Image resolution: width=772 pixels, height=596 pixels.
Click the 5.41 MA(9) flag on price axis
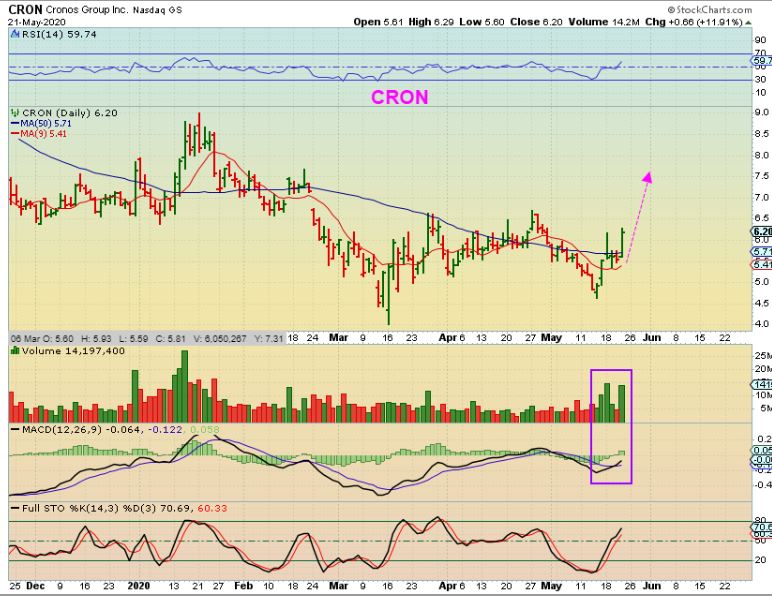(x=762, y=264)
